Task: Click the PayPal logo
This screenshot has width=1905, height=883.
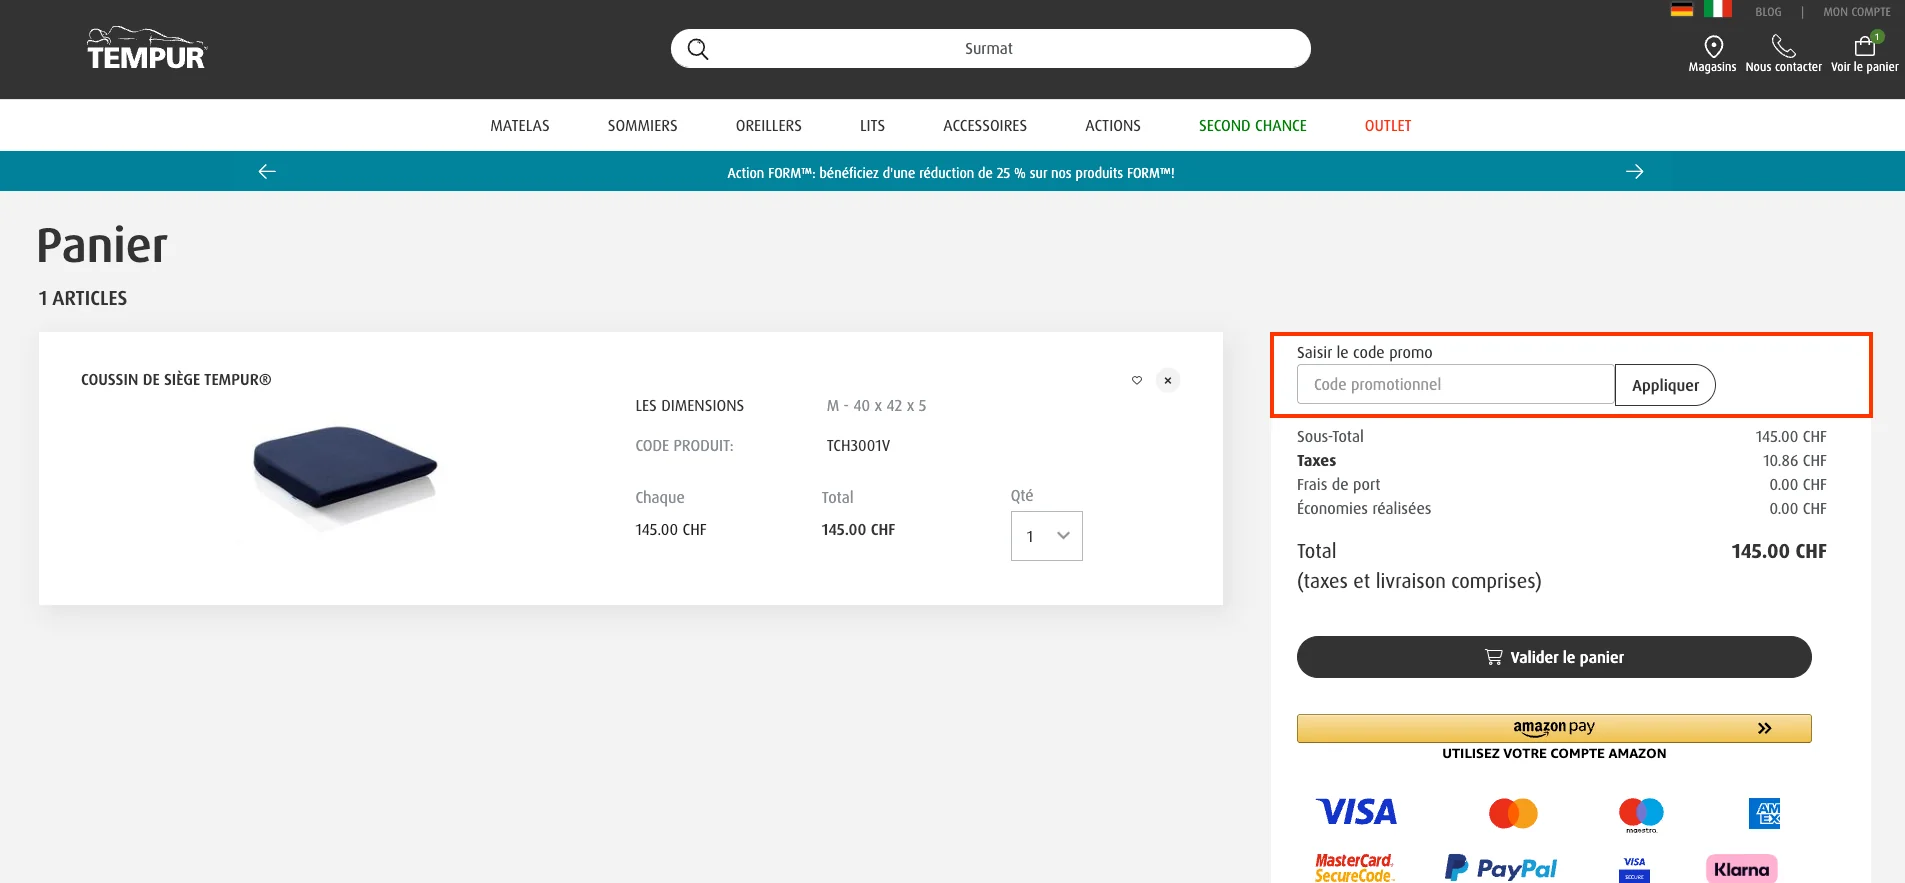Action: coord(1501,868)
